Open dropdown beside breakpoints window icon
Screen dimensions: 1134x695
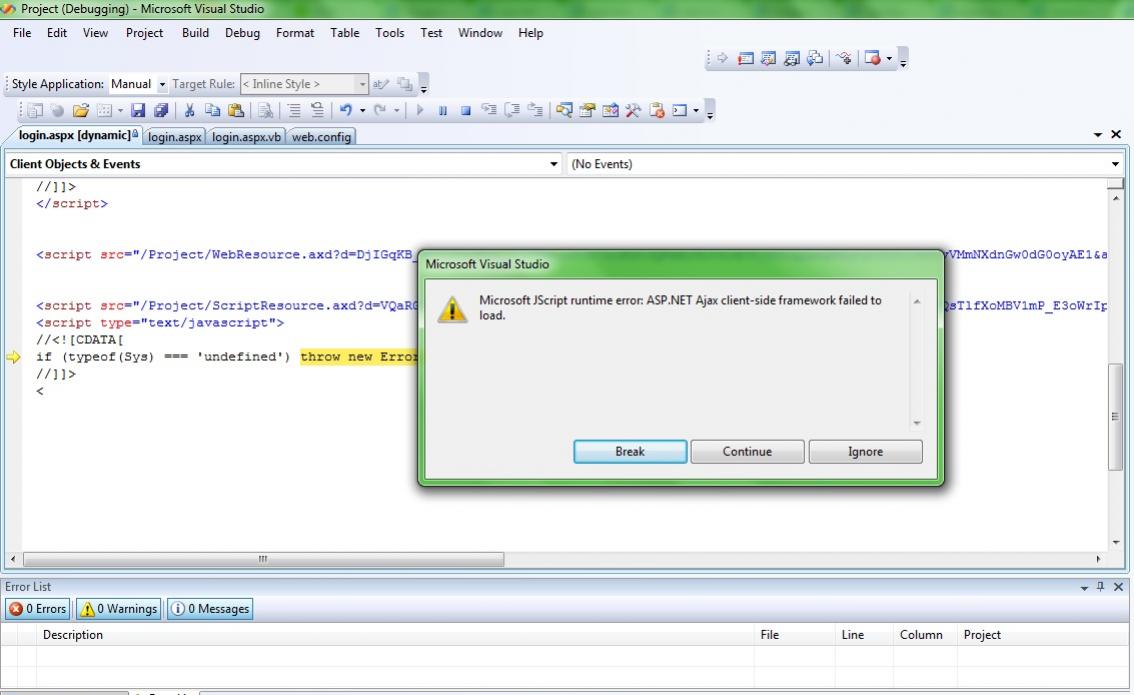[x=890, y=59]
